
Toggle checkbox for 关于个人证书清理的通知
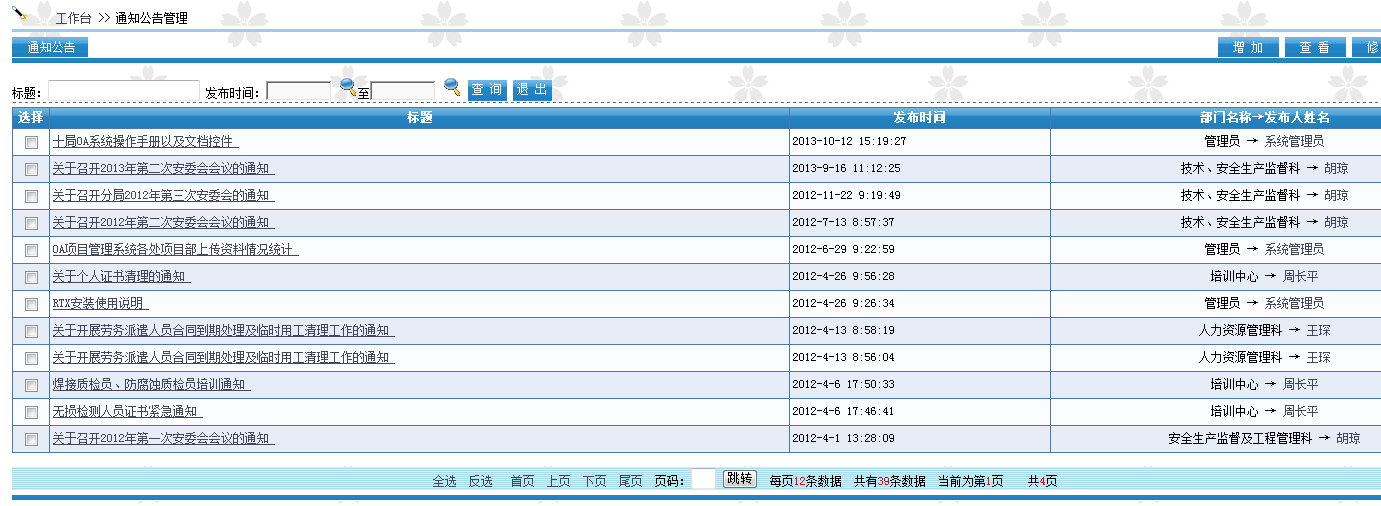[31, 277]
